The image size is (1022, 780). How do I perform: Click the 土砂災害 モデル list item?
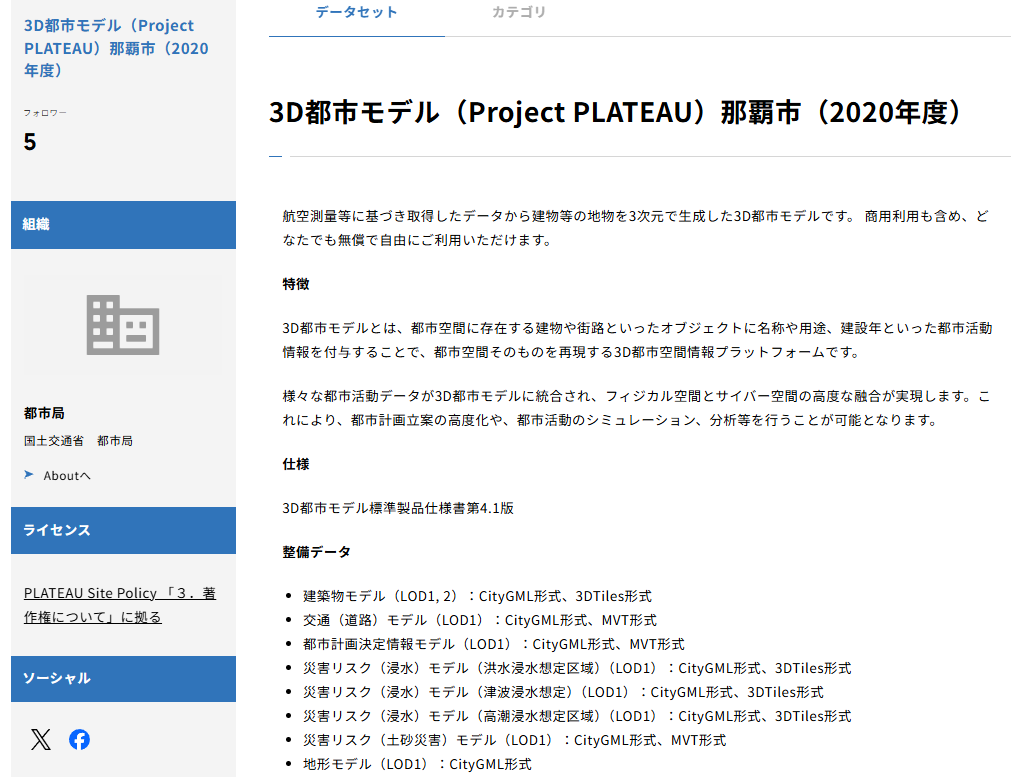click(x=514, y=740)
